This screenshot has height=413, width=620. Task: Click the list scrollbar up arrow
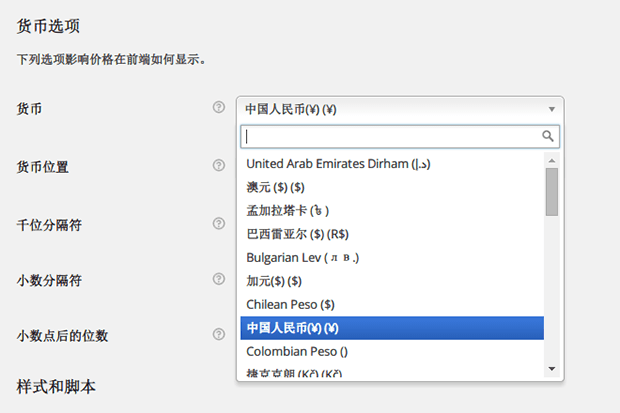(x=552, y=161)
